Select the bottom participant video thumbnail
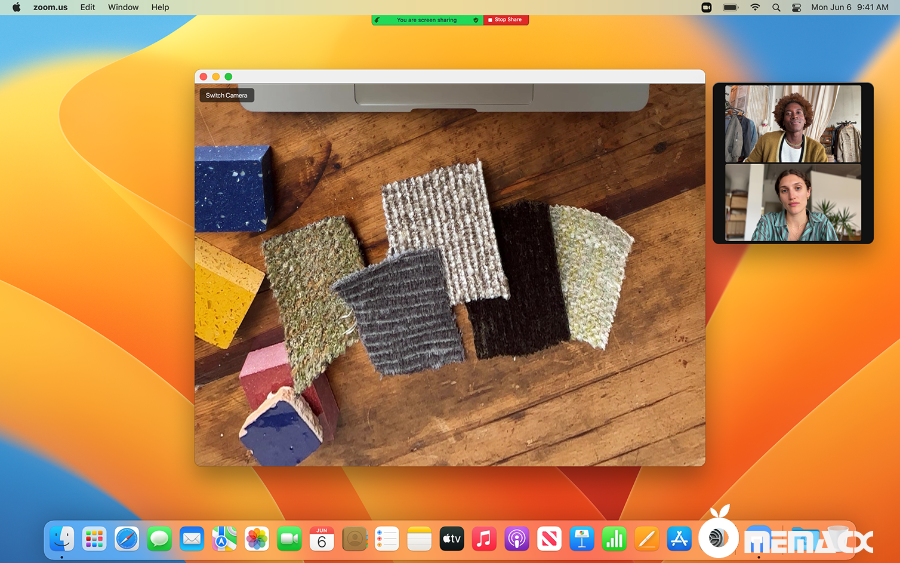This screenshot has width=900, height=563. tap(792, 203)
